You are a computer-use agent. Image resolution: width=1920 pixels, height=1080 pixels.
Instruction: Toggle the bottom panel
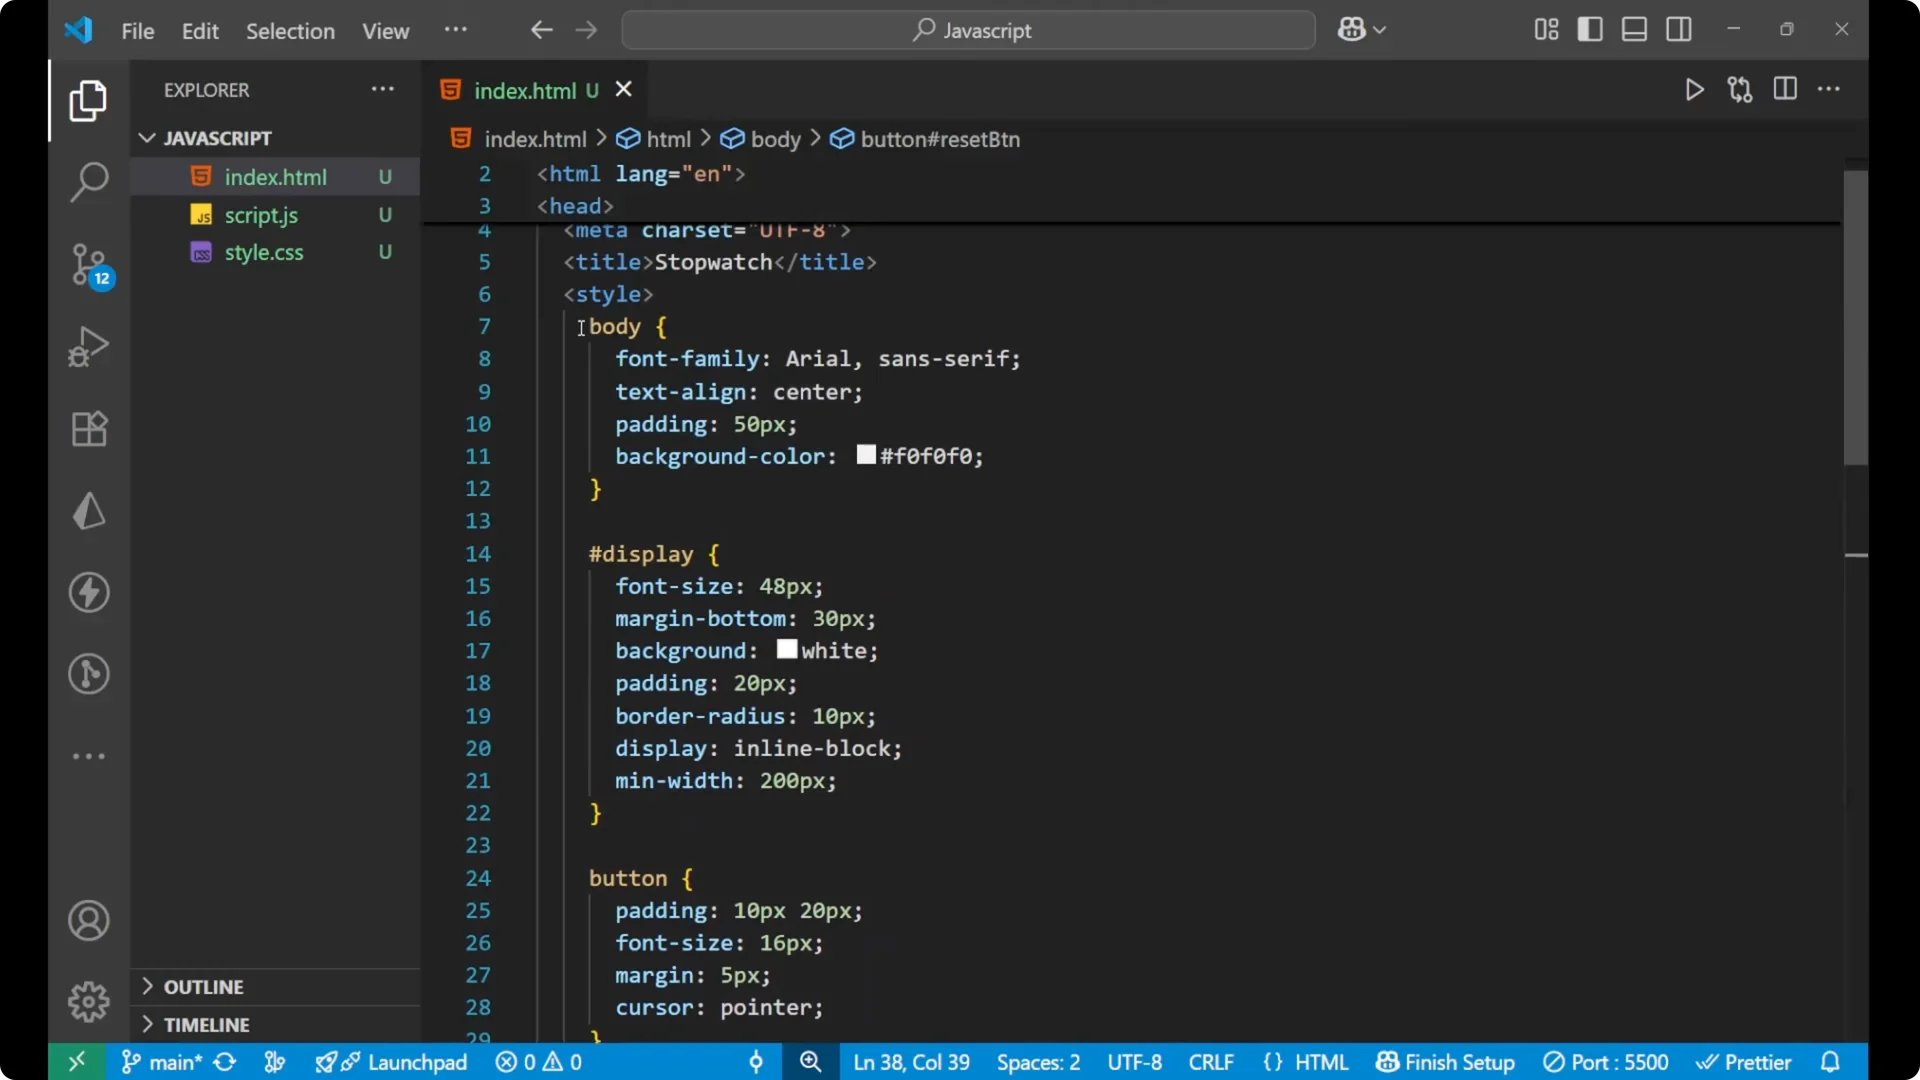pyautogui.click(x=1634, y=29)
